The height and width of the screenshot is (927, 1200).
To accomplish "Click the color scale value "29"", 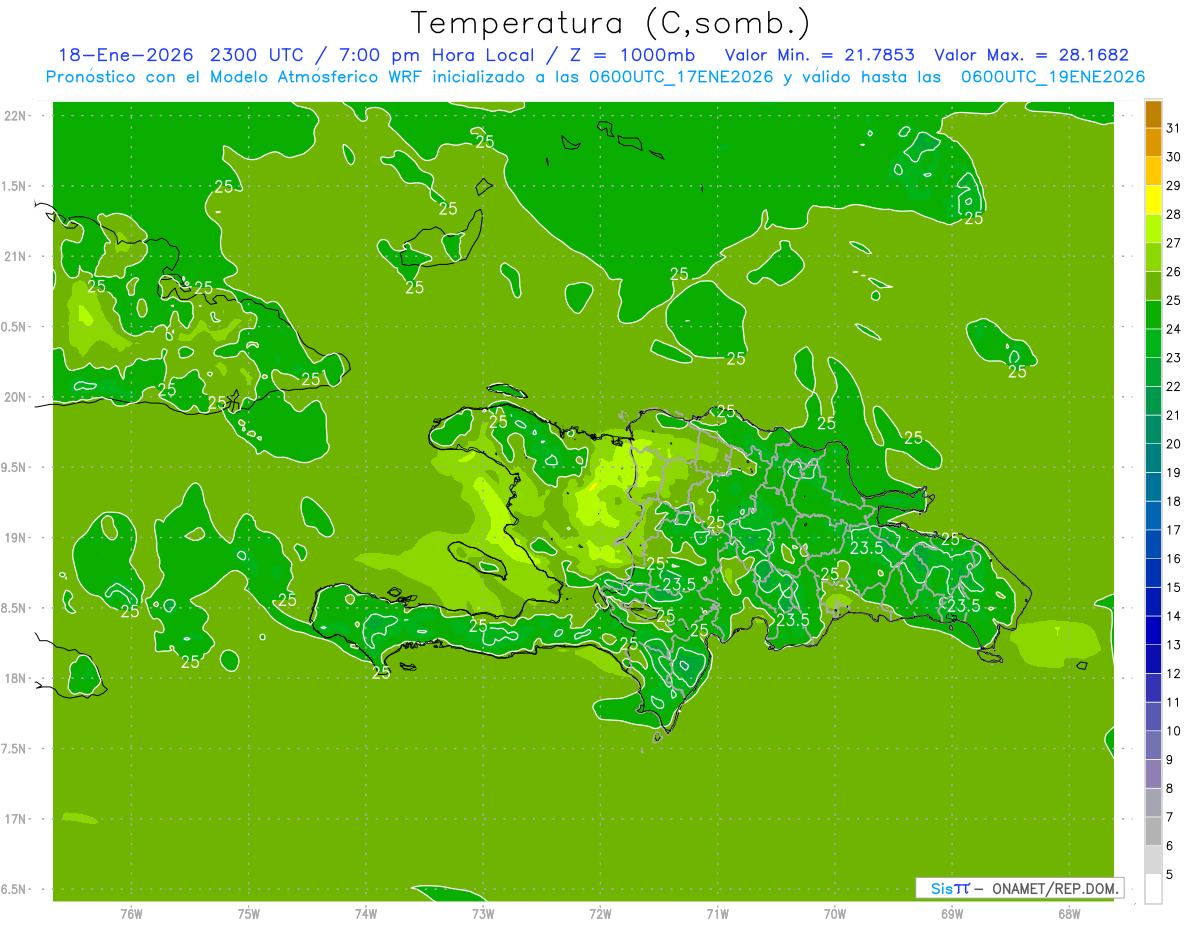I will pos(1174,186).
